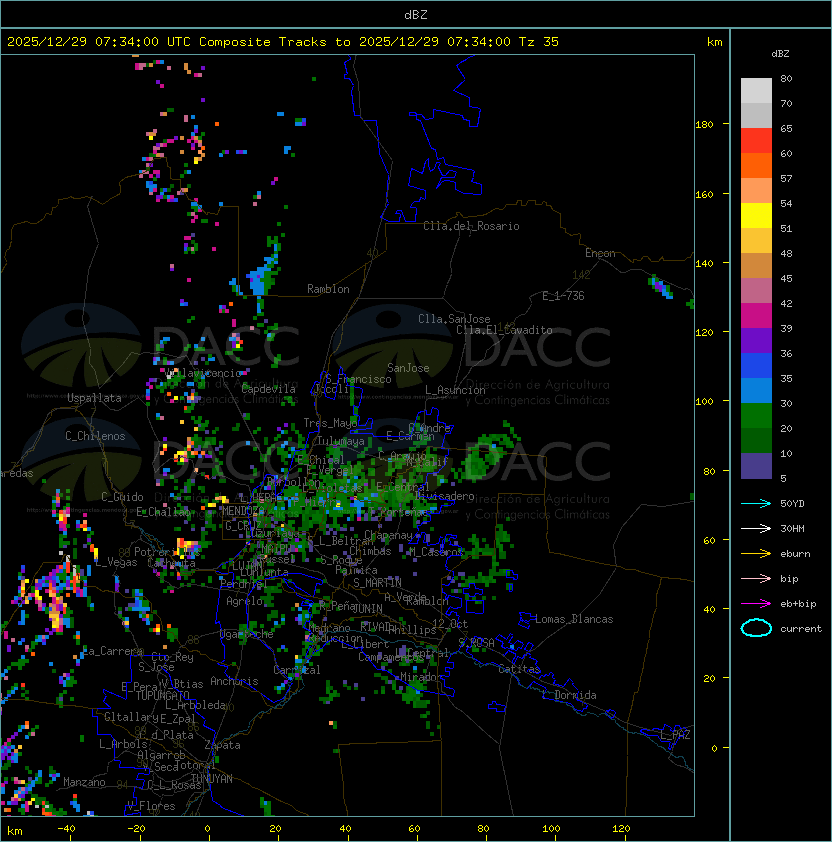Click the Encon place label
832x842 pixels.
pos(600,253)
